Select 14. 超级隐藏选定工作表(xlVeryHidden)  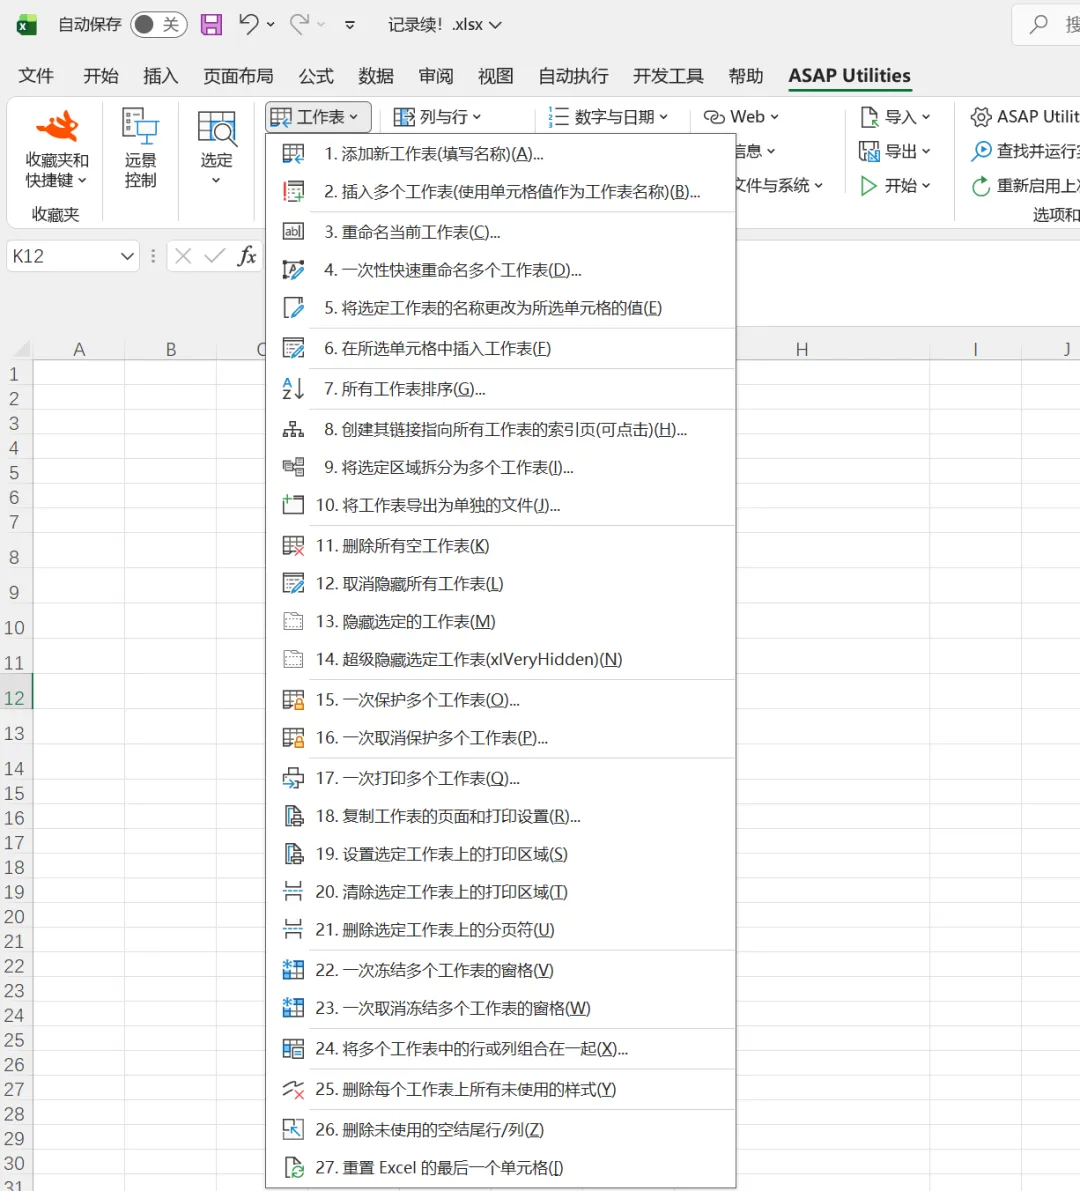(x=501, y=659)
